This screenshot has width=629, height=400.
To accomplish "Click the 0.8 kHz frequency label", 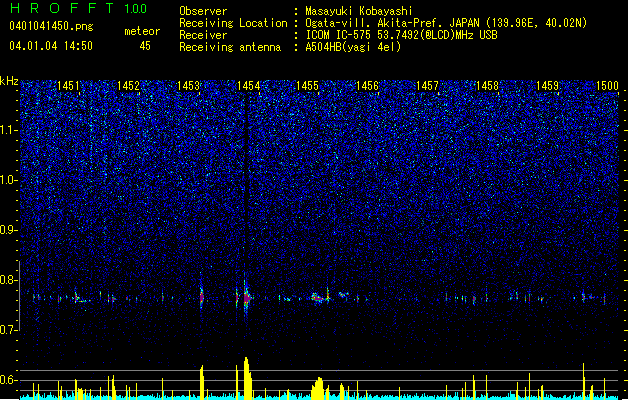I will 9,280.
